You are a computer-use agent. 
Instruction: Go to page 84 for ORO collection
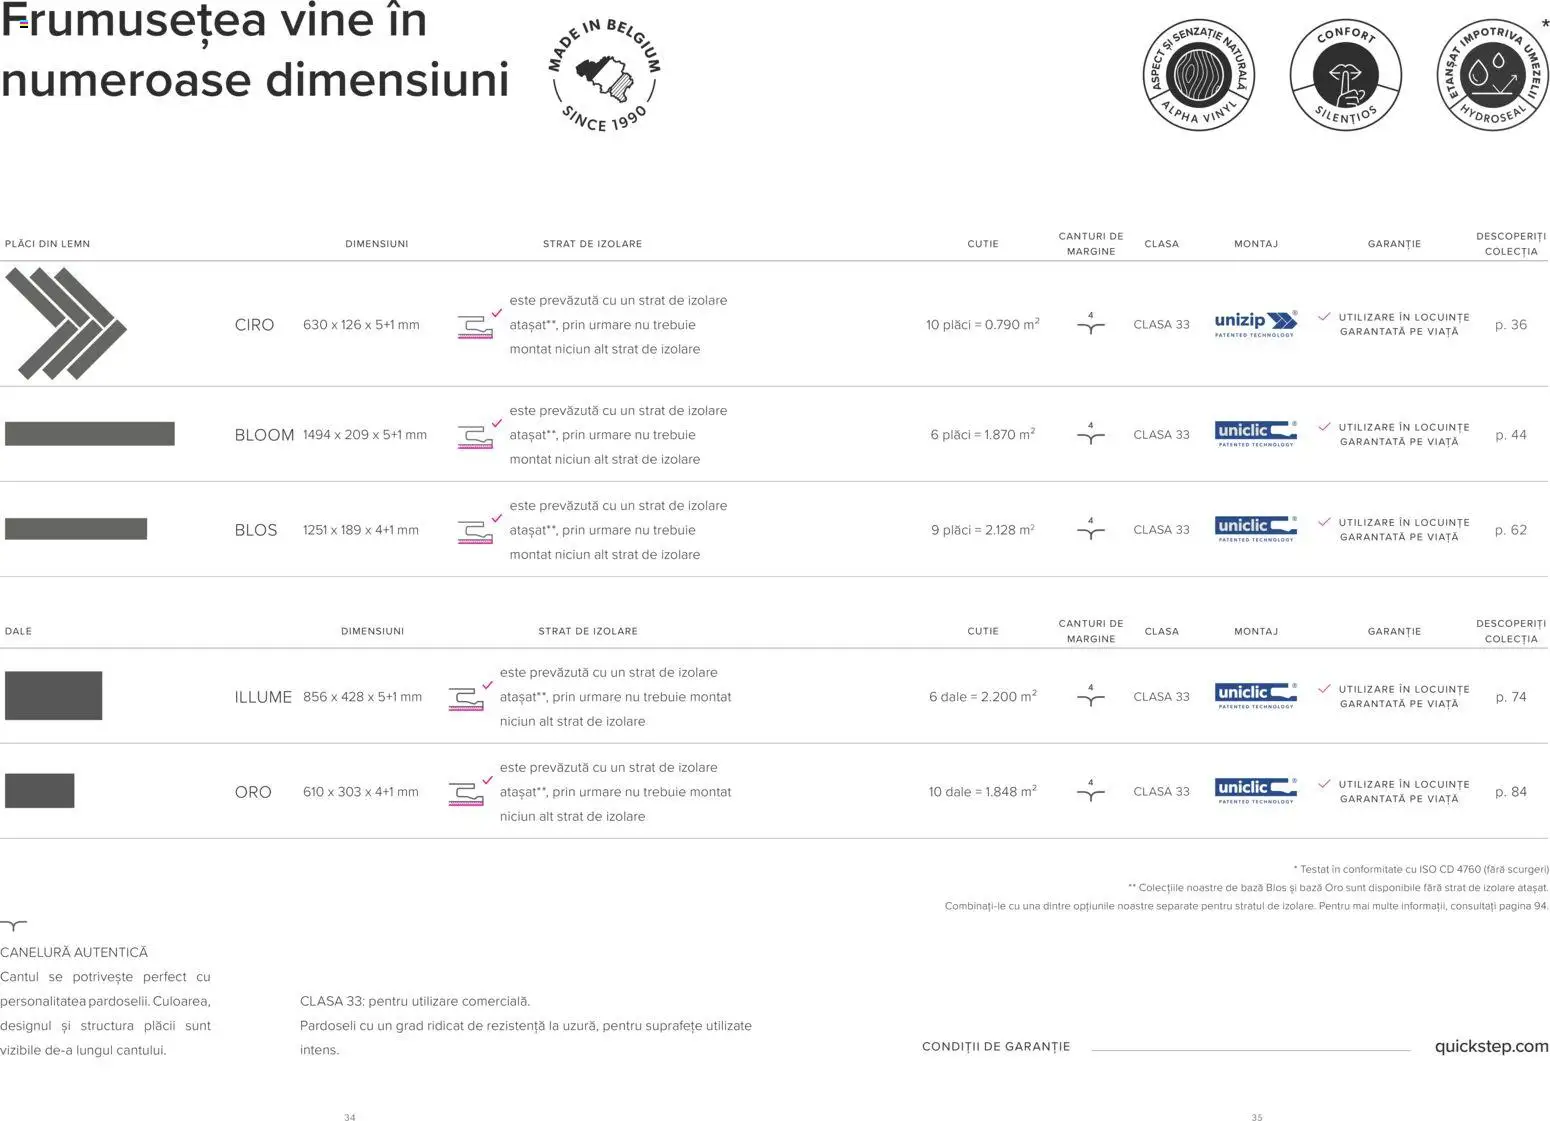pyautogui.click(x=1510, y=792)
